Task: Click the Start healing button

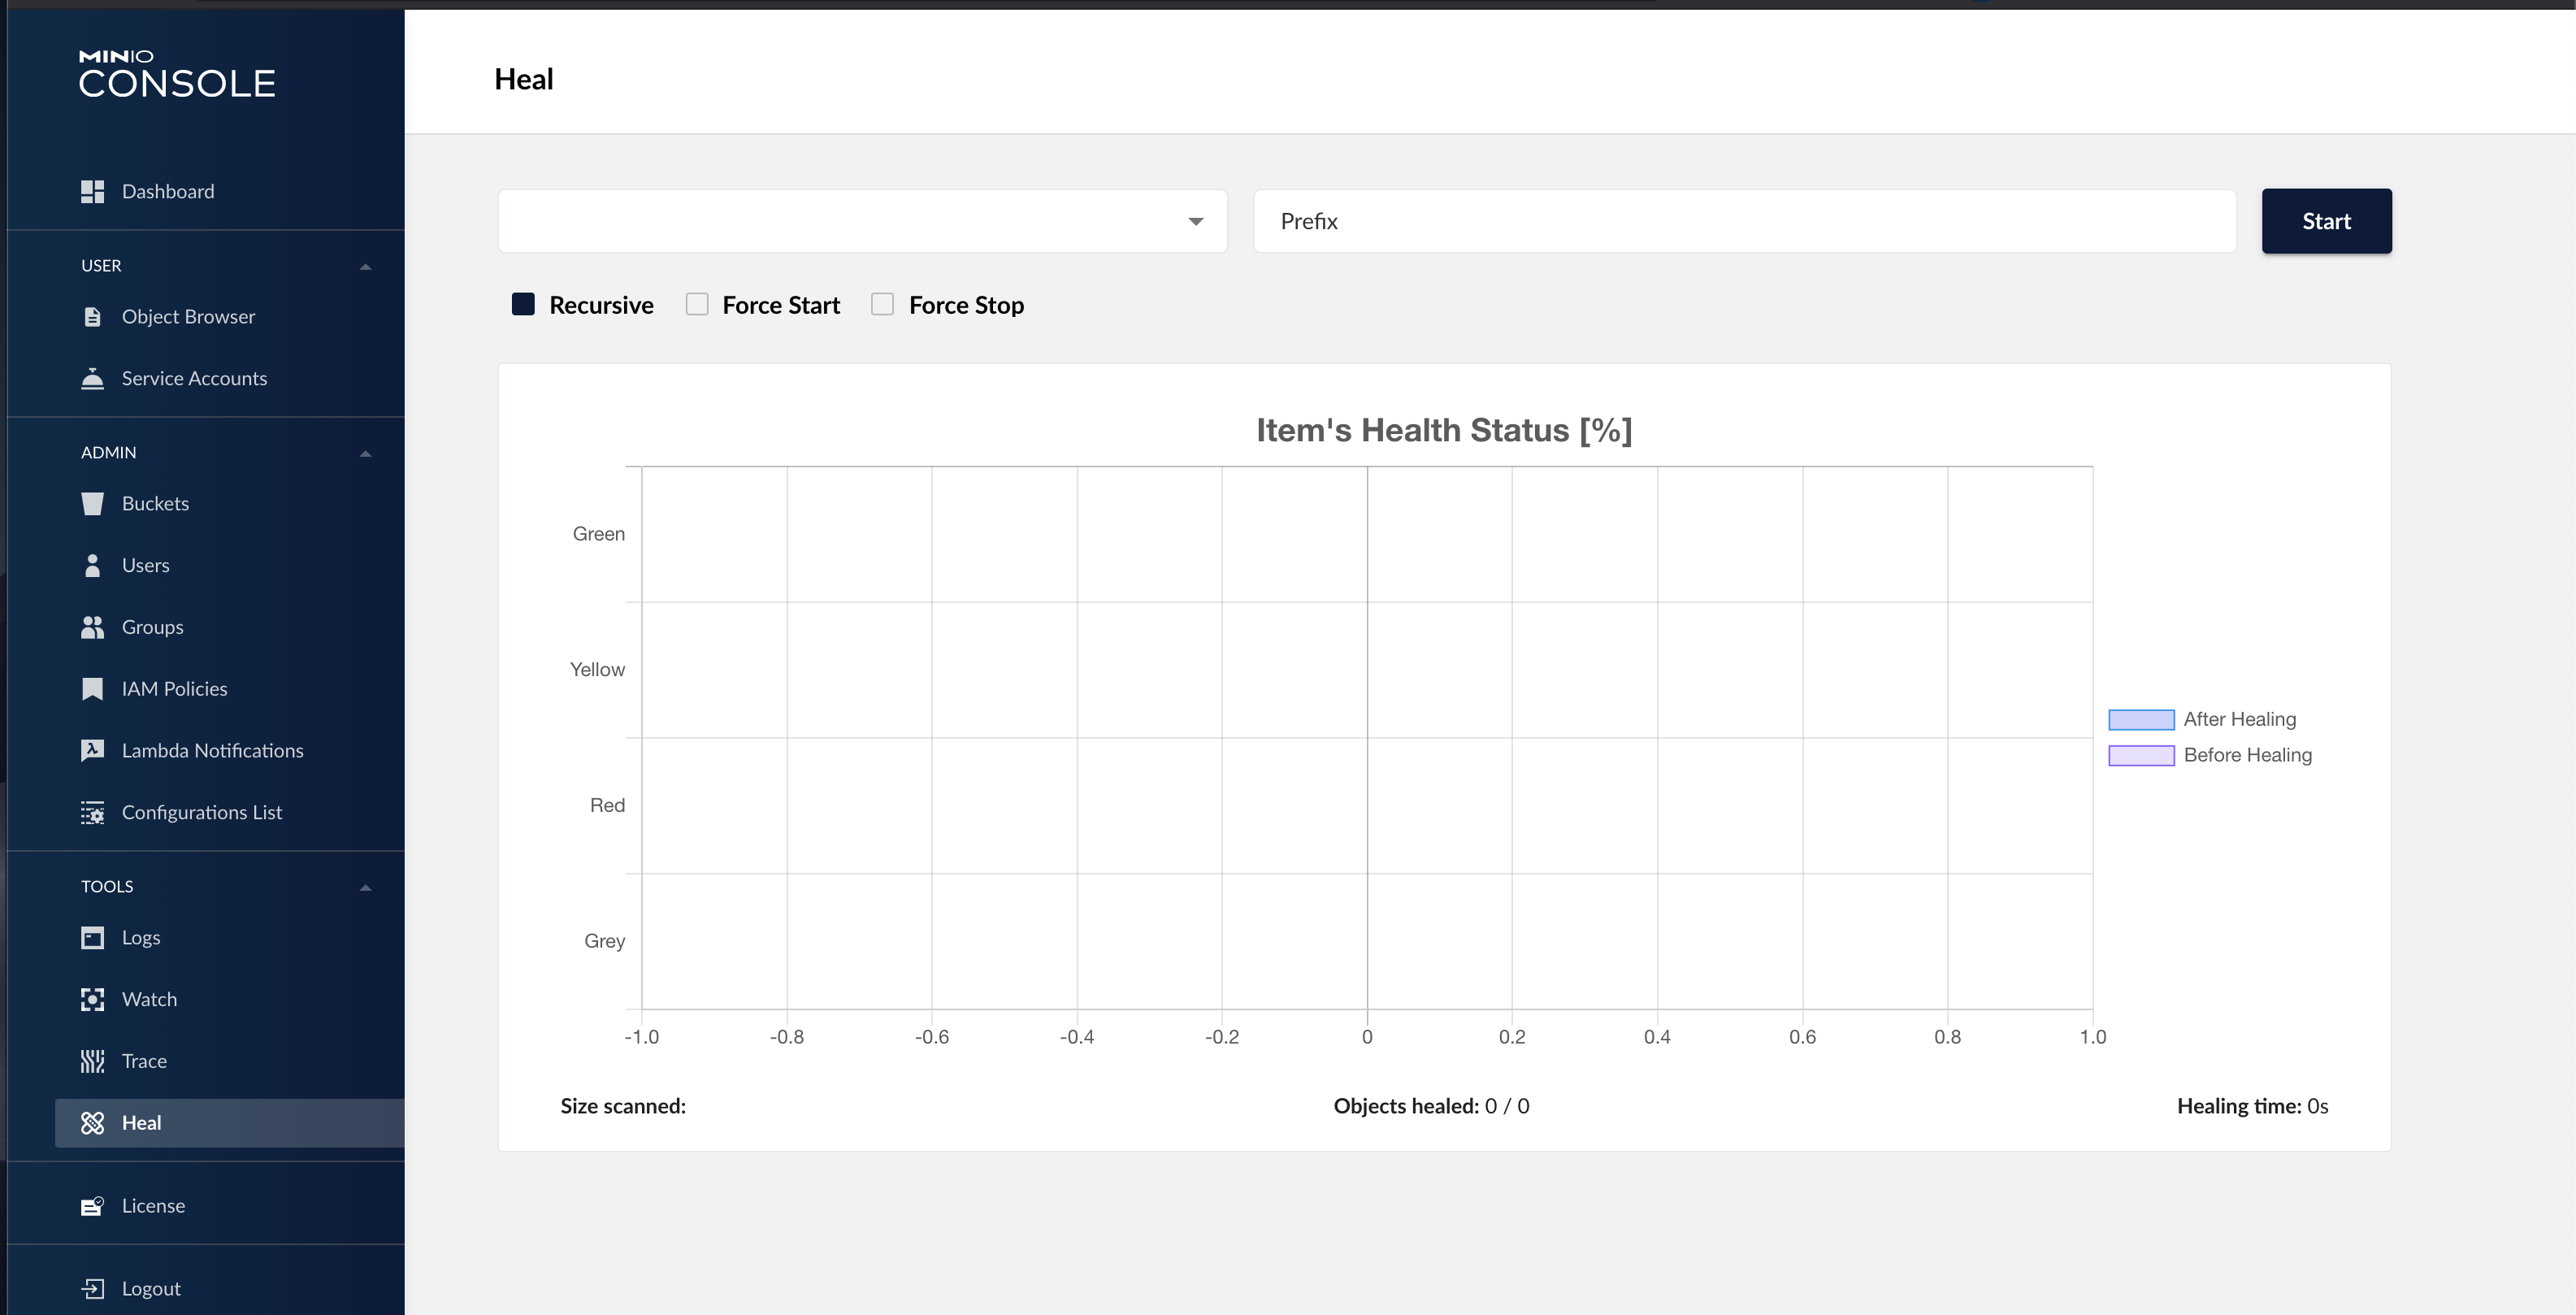Action: point(2326,221)
